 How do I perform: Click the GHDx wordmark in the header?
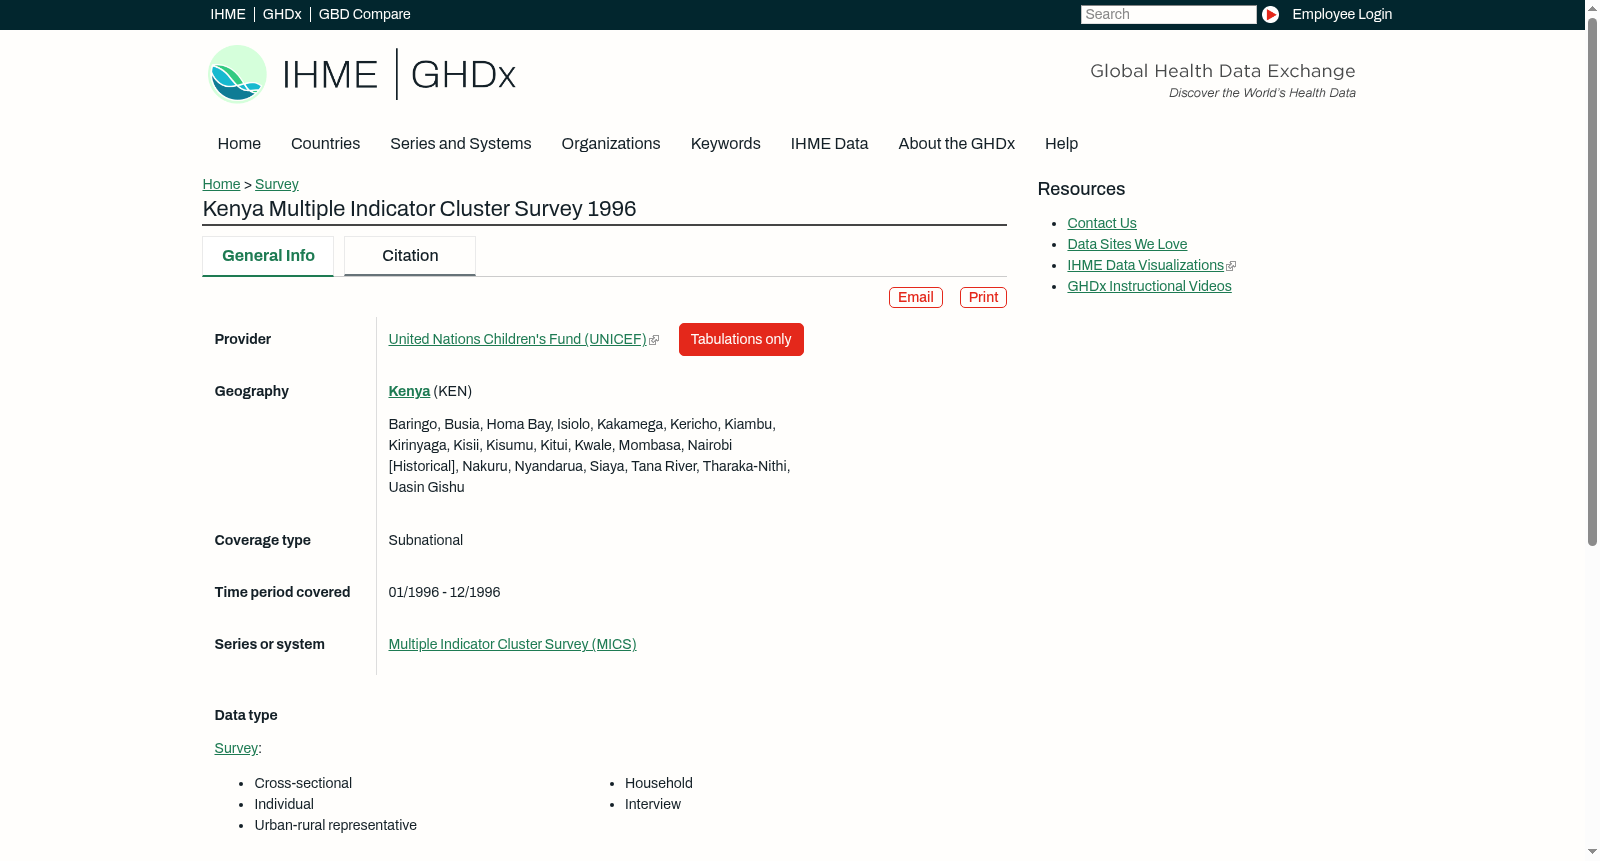pyautogui.click(x=463, y=75)
